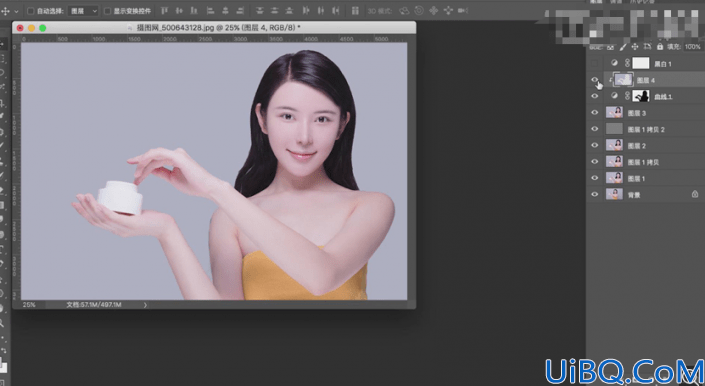Viewport: 705px width, 386px height.
Task: Click the 背景 layer lock icon
Action: [695, 194]
